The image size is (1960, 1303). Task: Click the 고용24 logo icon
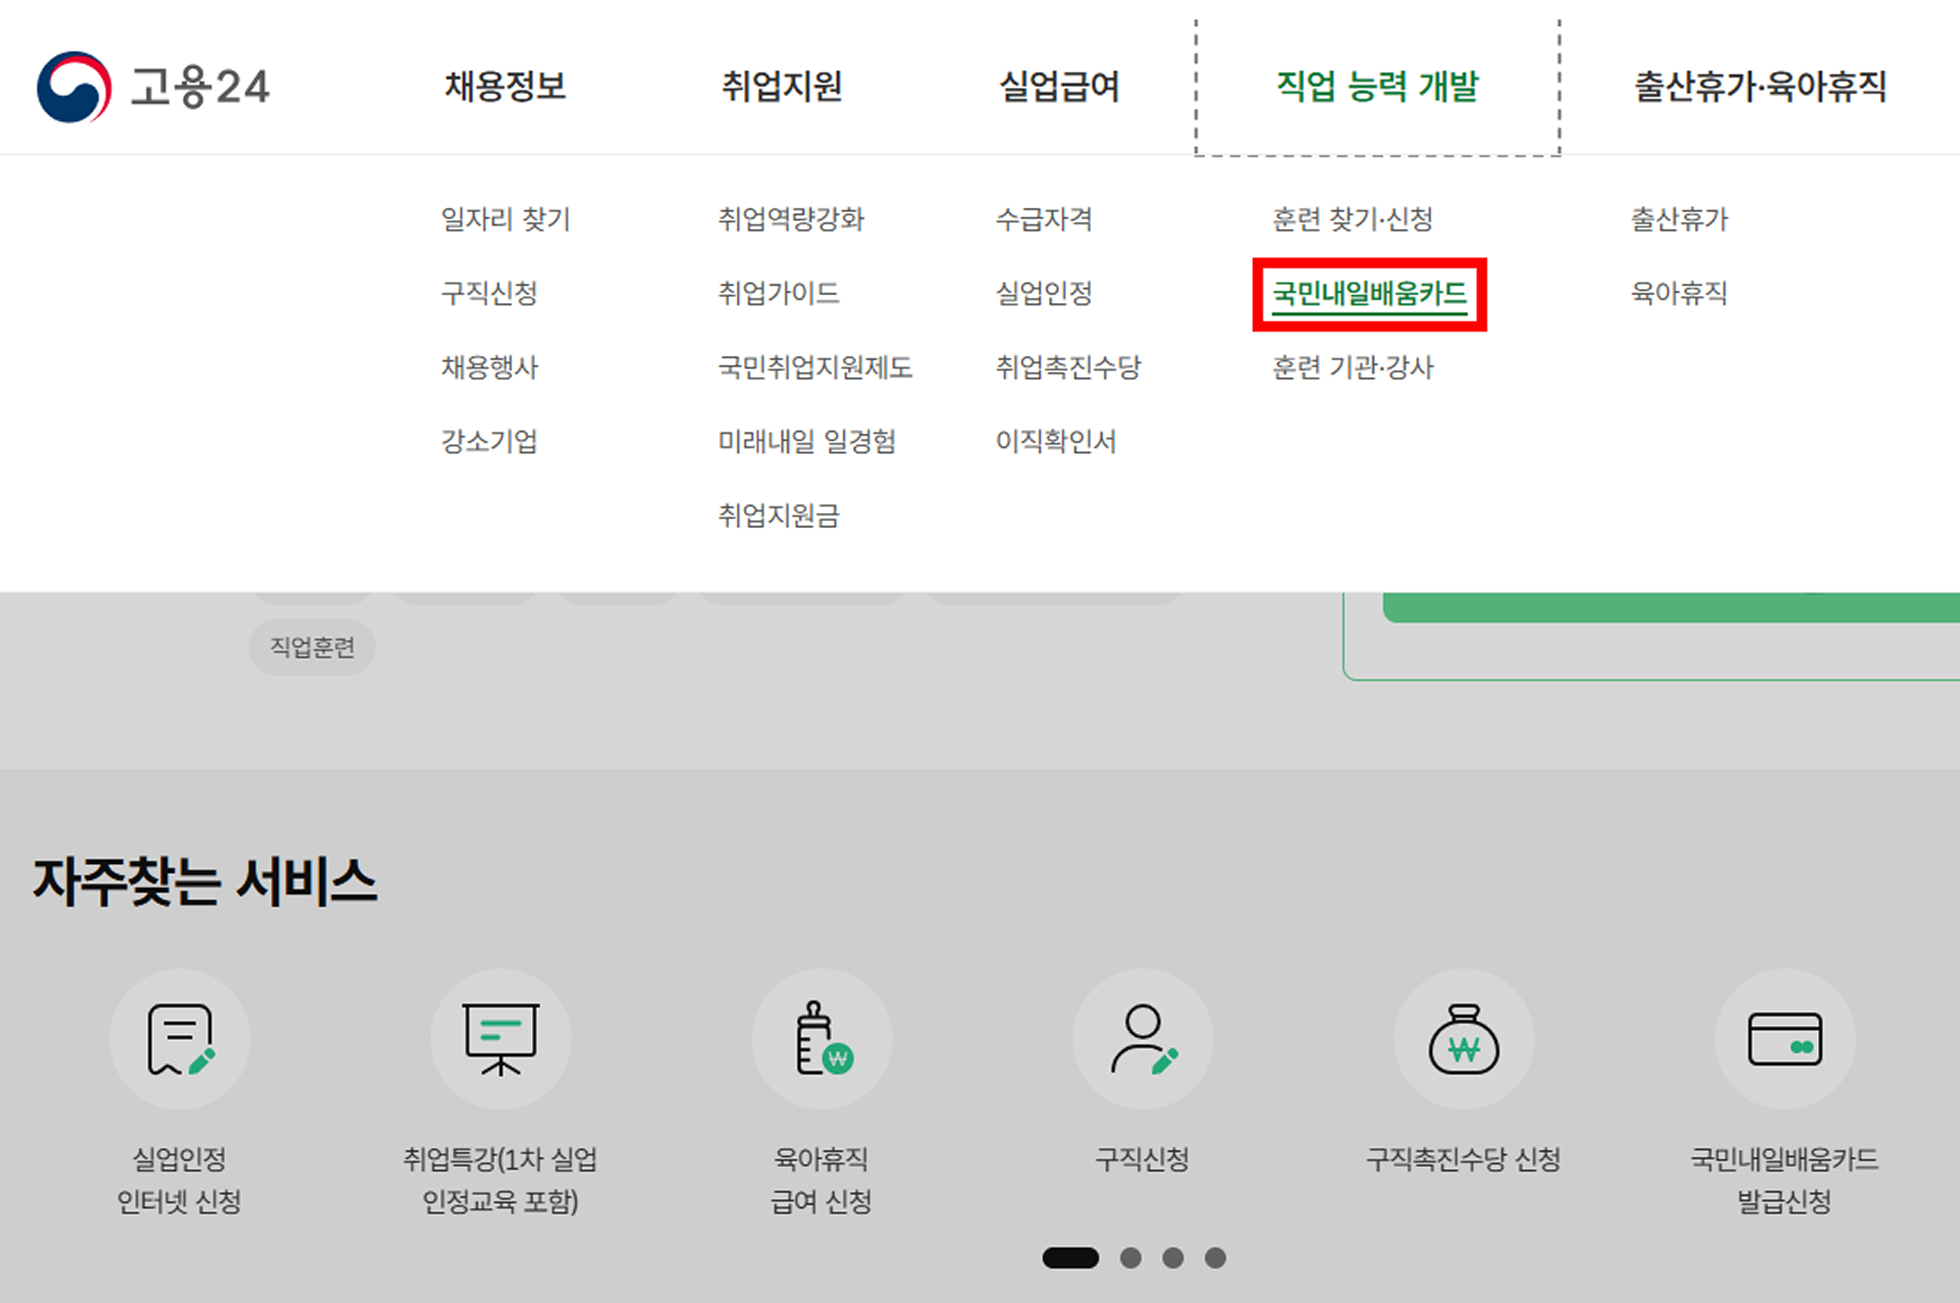point(74,87)
